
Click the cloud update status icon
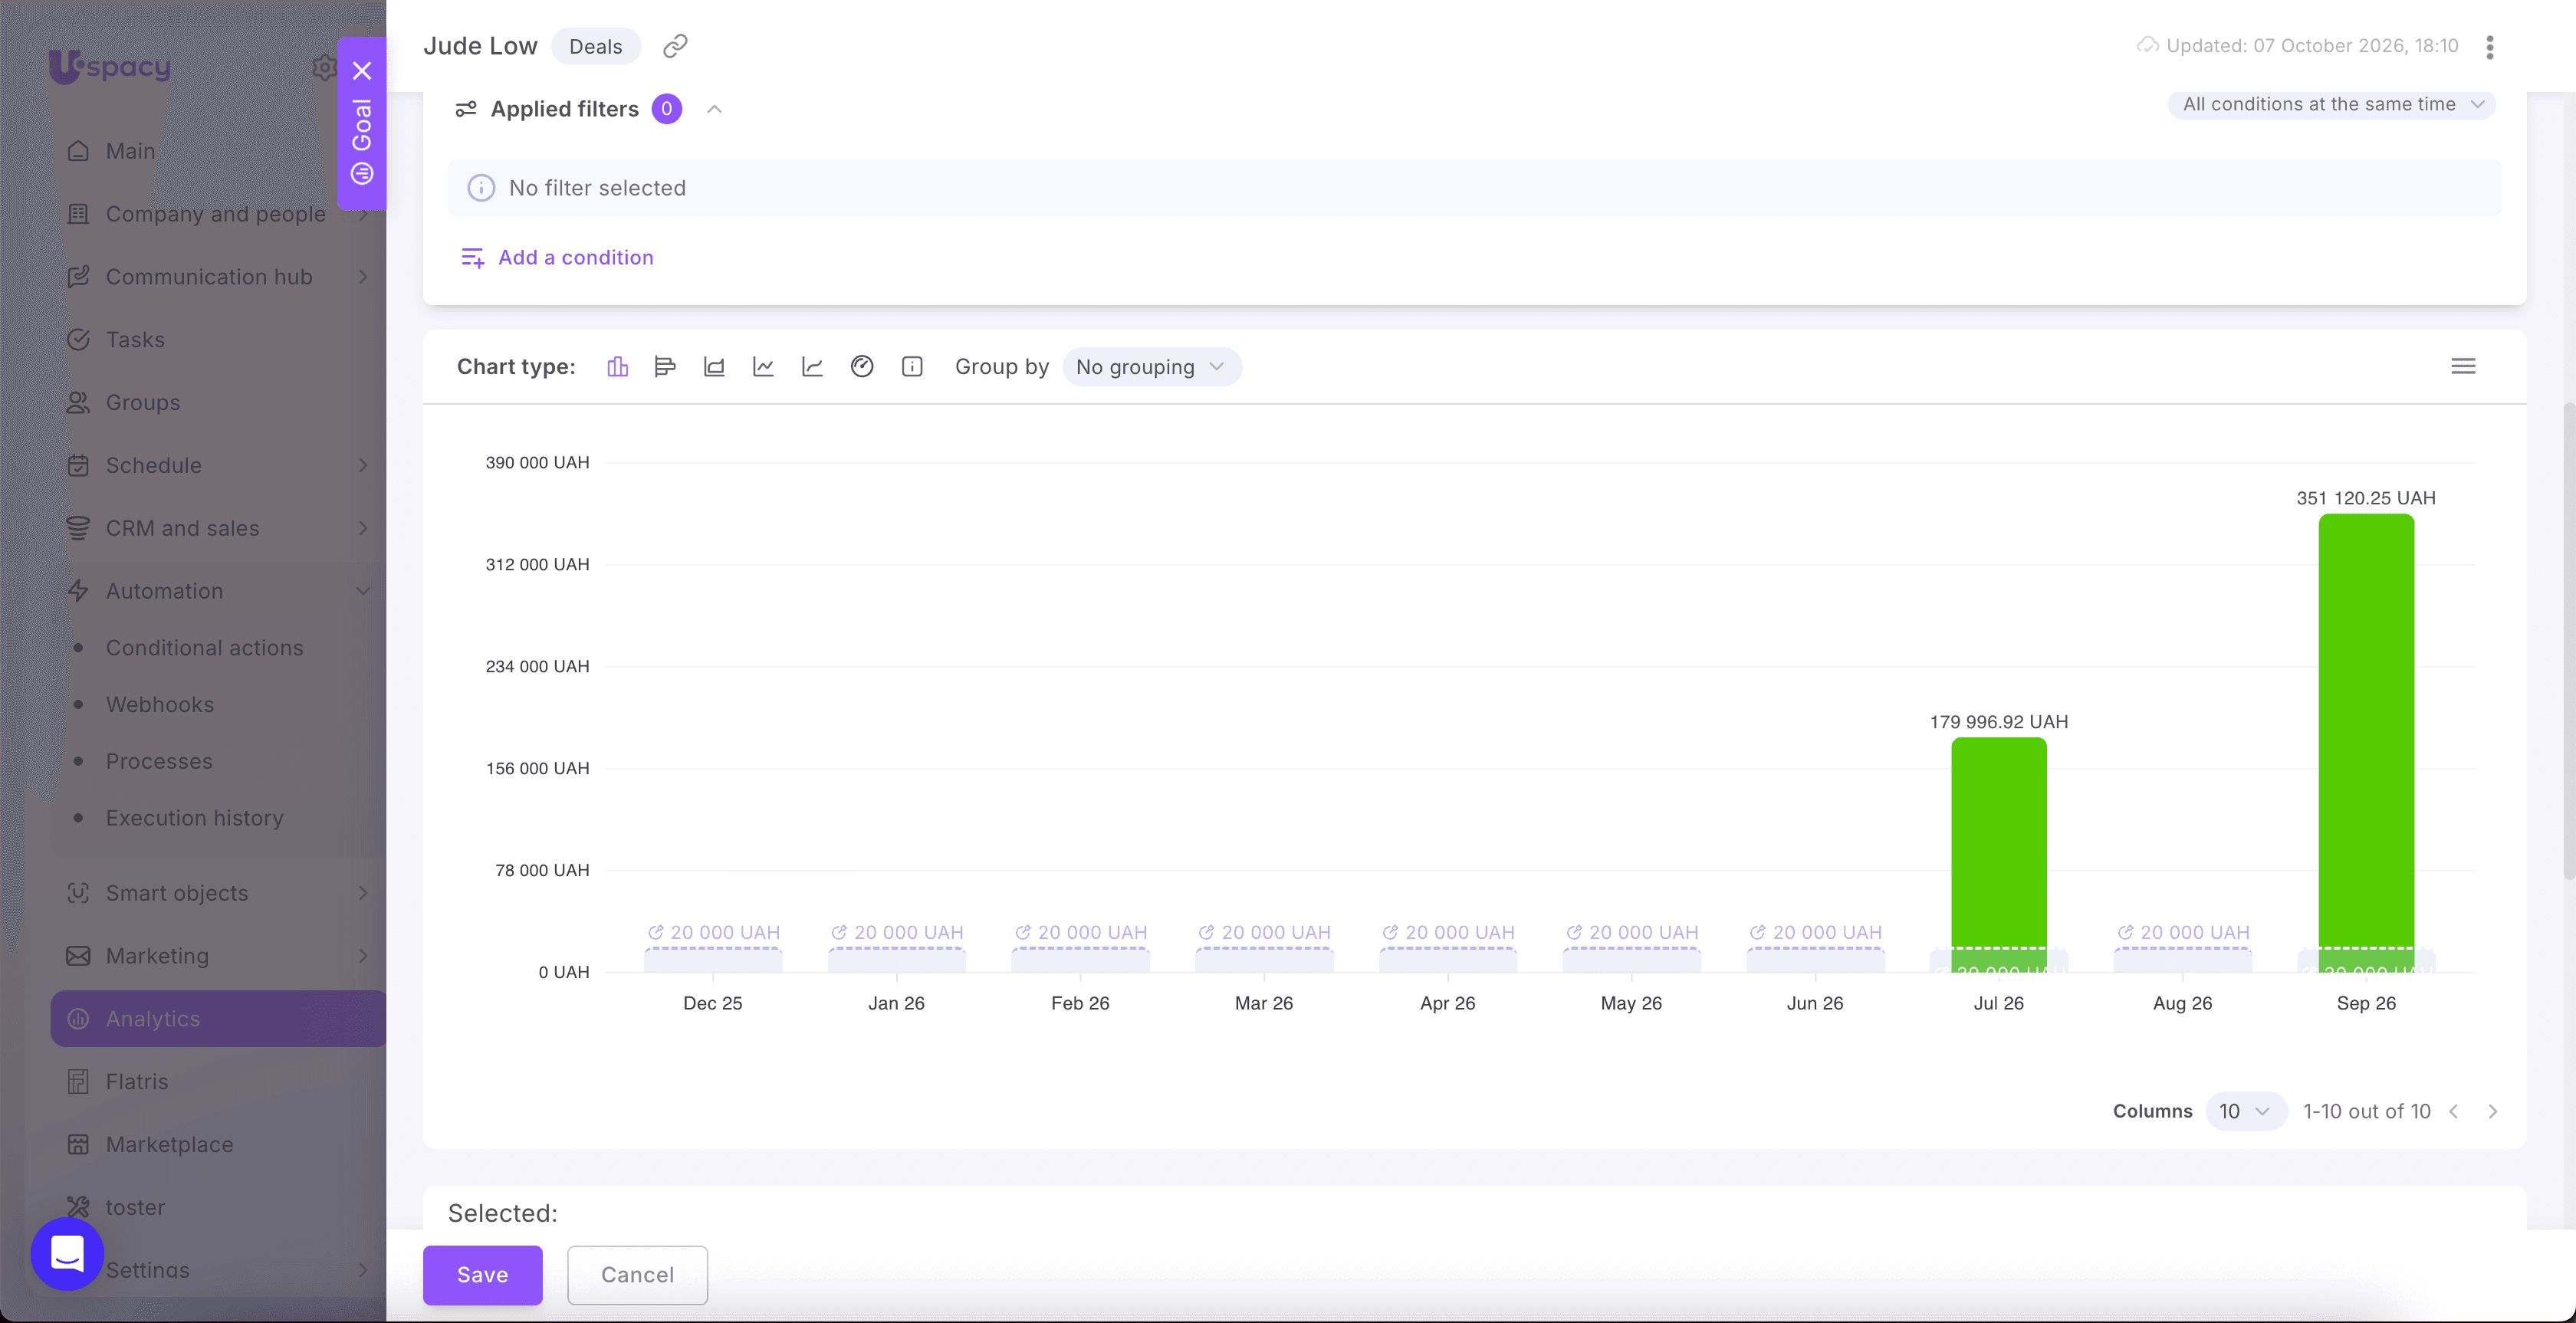coord(2147,46)
